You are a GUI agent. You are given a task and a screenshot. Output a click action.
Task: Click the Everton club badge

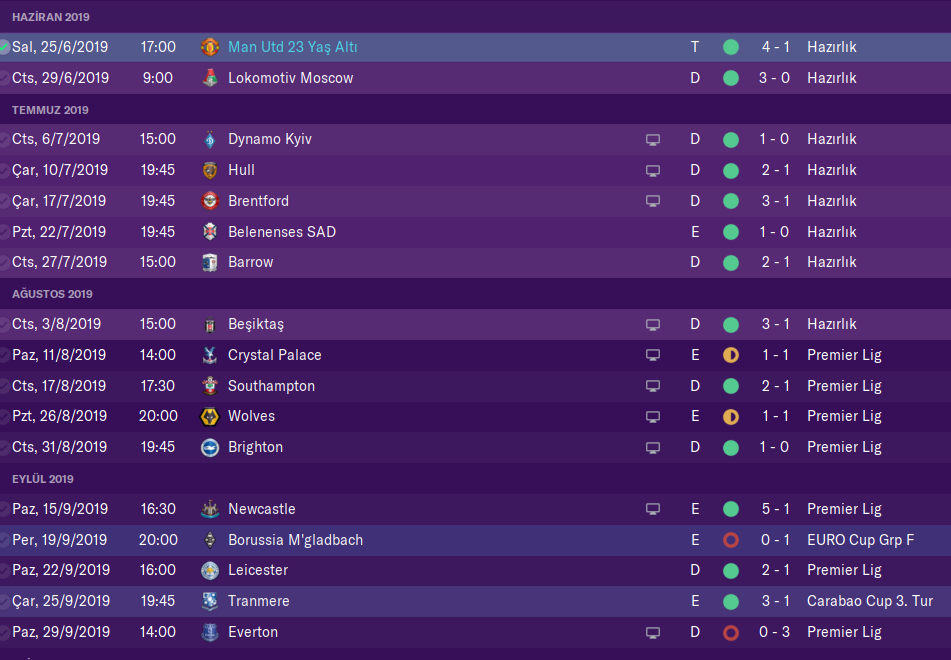[x=209, y=632]
